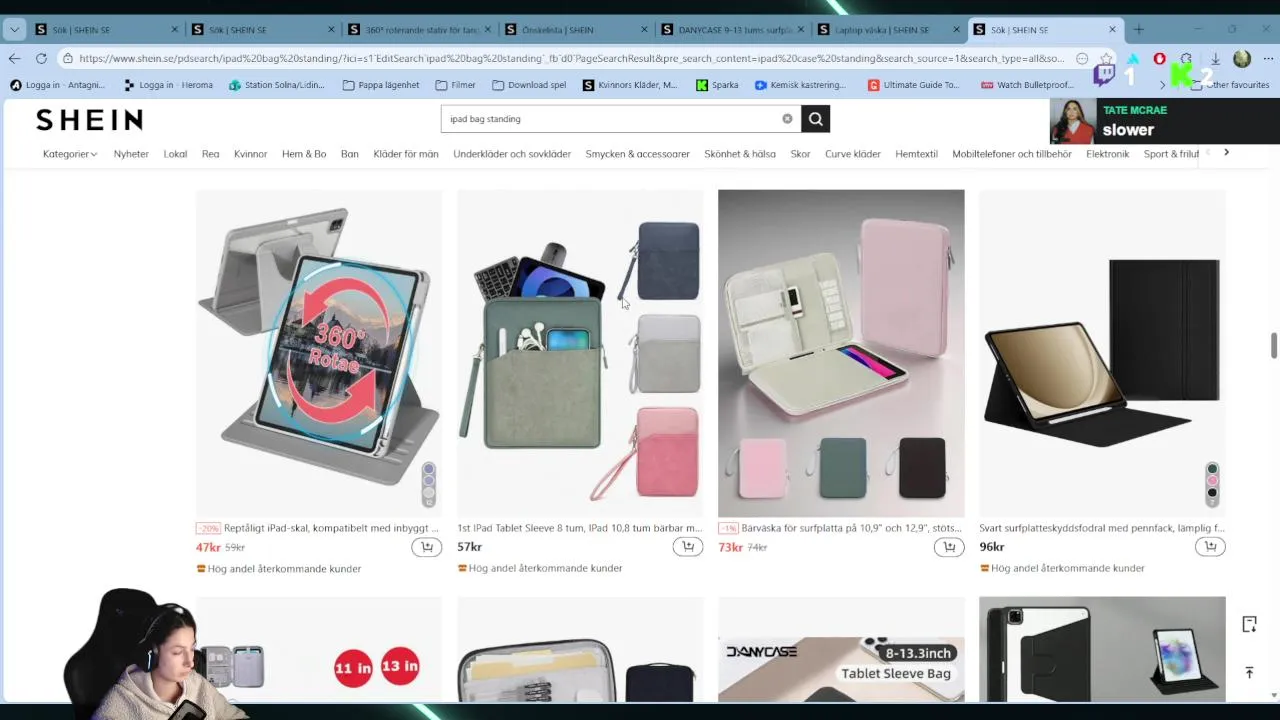Open the Hem & Bo category

pyautogui.click(x=304, y=154)
